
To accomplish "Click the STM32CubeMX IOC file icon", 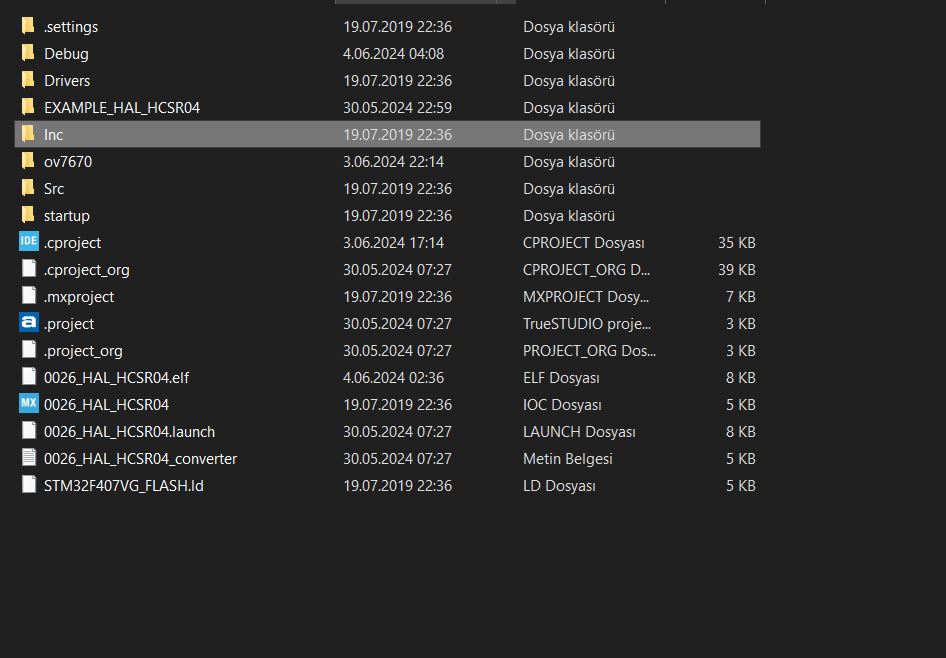I will (28, 404).
